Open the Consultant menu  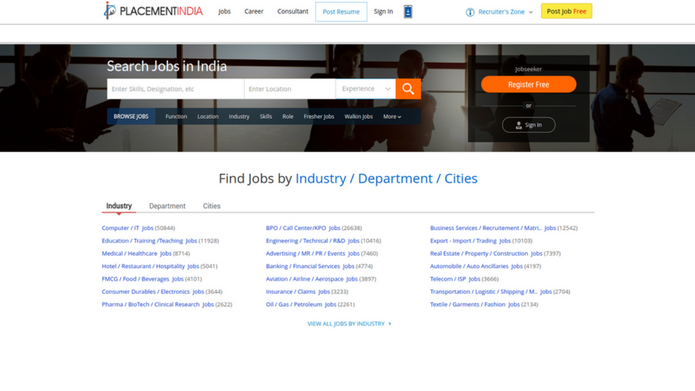tap(293, 12)
